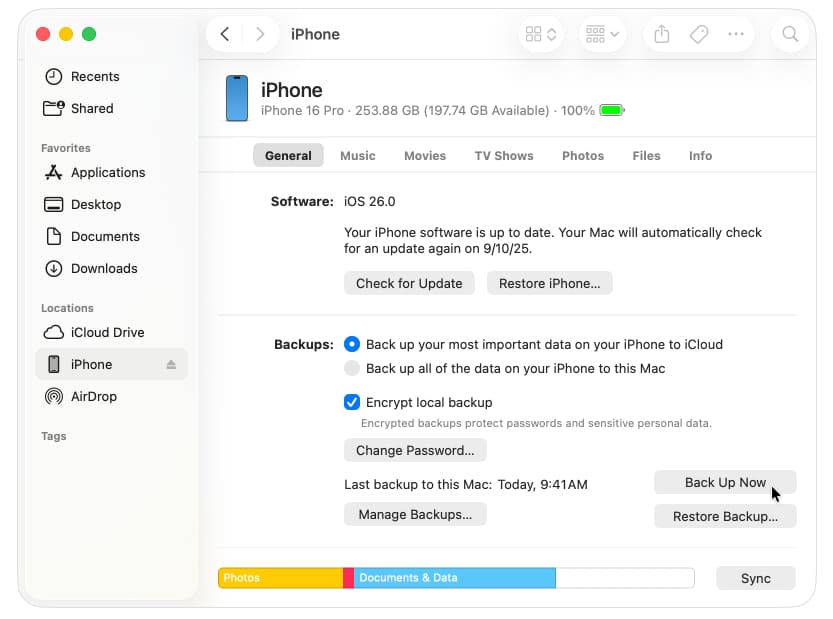Click the blue iPhone device icon

click(237, 98)
